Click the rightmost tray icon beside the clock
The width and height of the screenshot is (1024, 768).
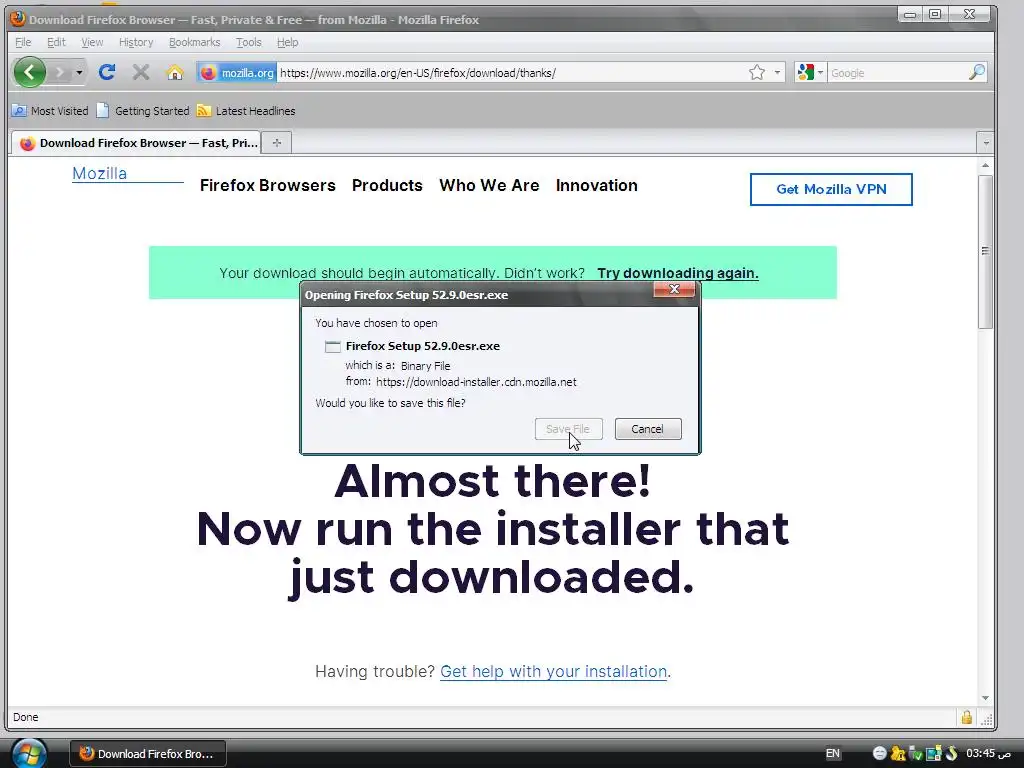(x=952, y=754)
